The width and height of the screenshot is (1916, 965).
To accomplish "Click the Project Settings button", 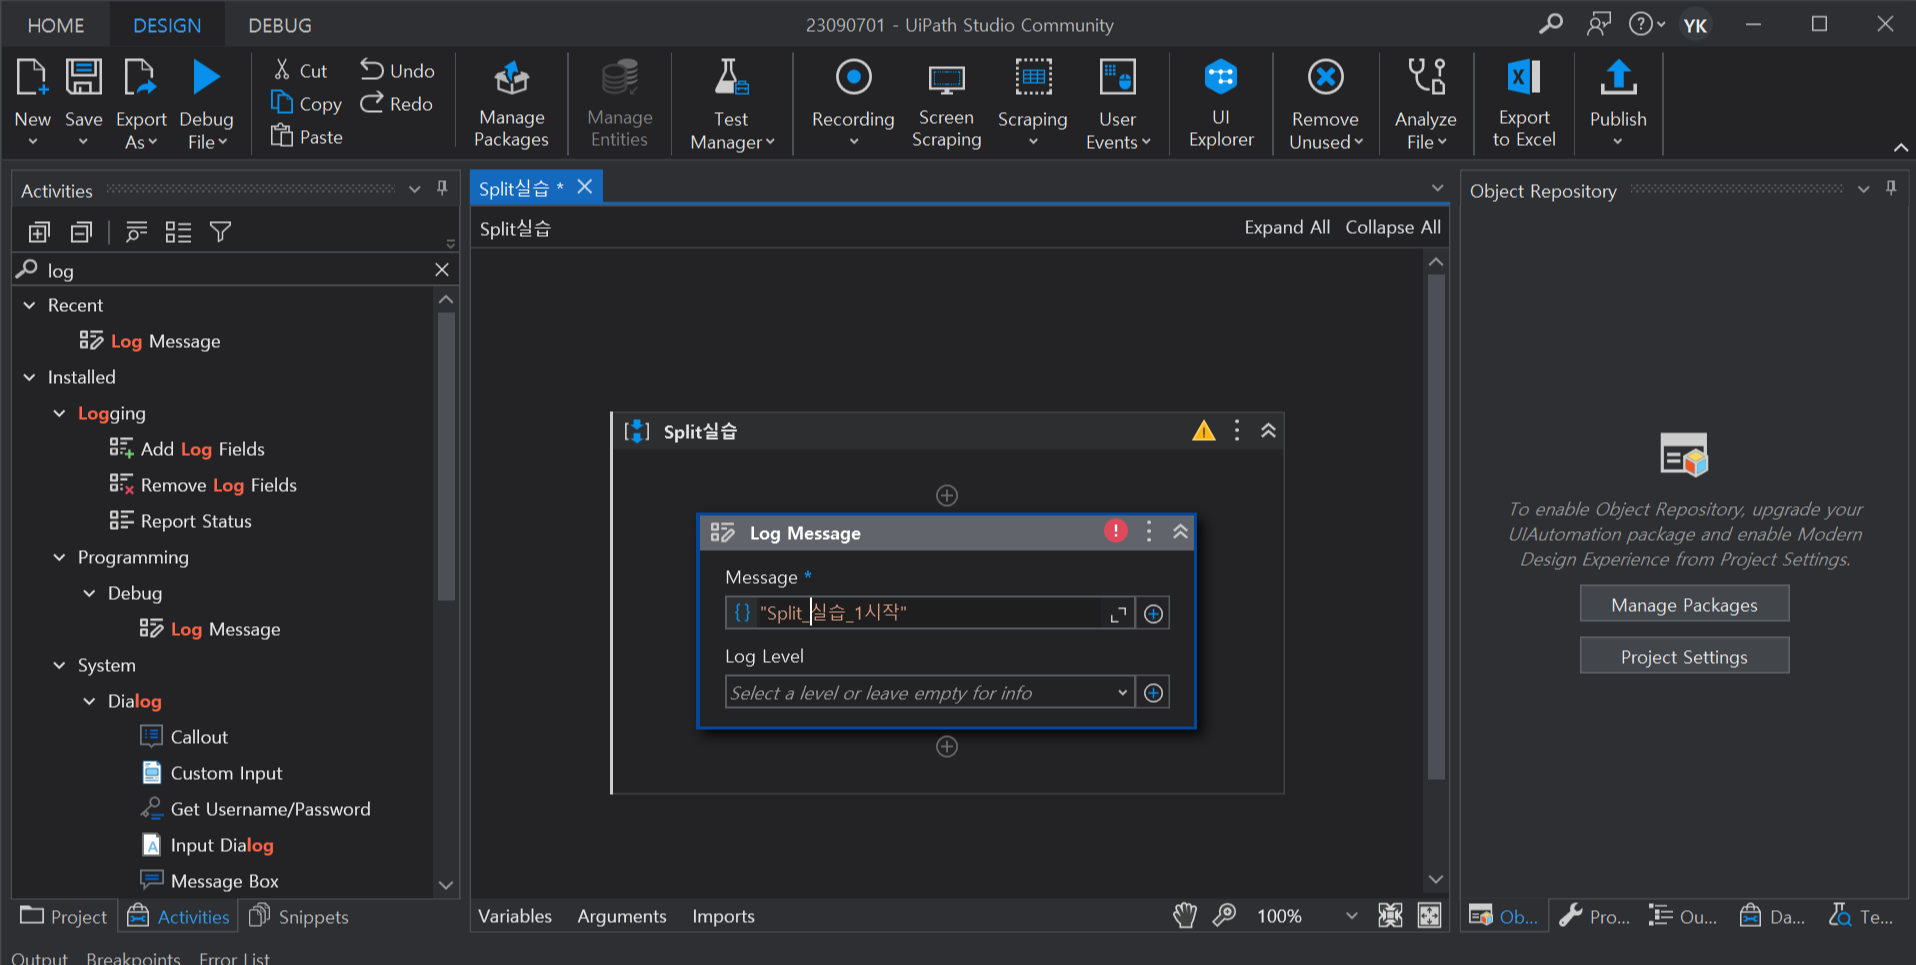I will tap(1684, 656).
